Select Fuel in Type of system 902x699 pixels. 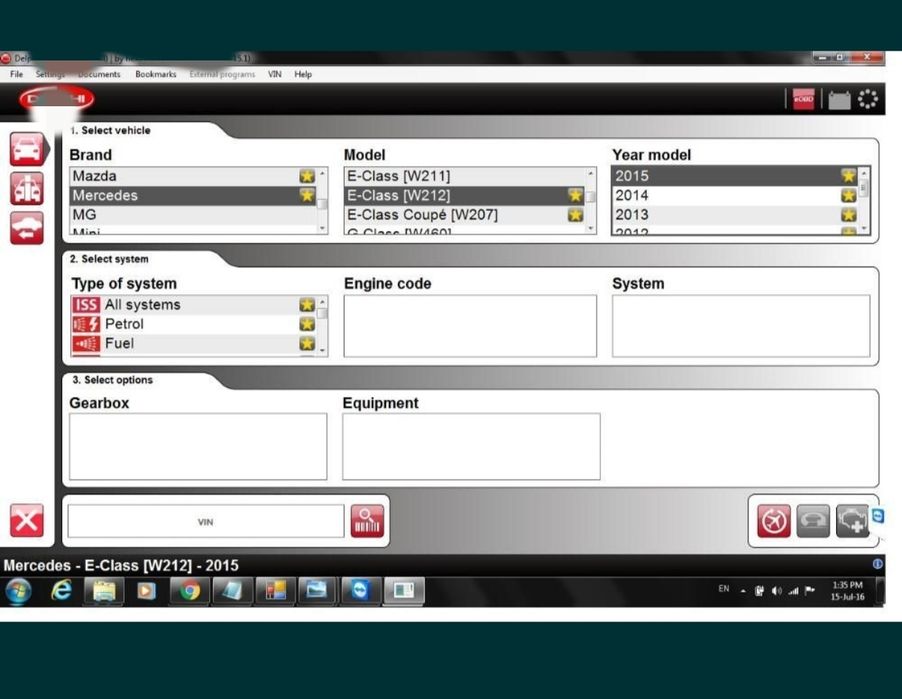click(193, 343)
